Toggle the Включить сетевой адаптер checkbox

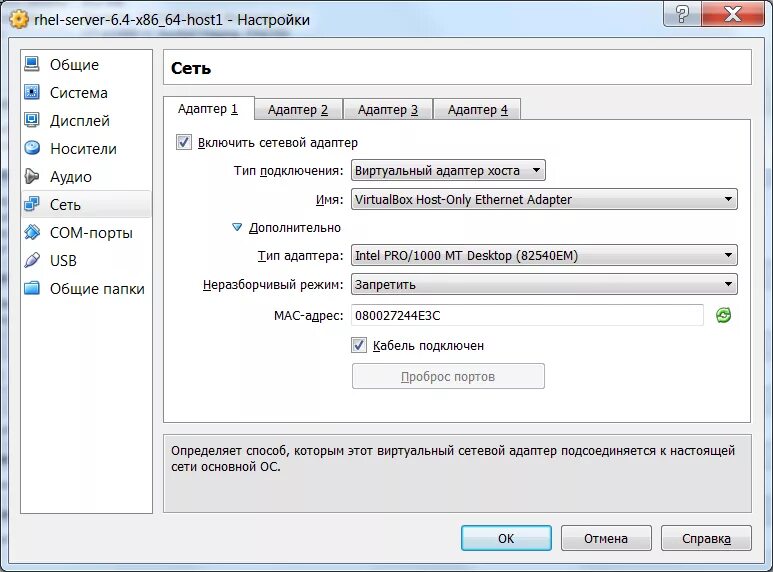pos(184,143)
